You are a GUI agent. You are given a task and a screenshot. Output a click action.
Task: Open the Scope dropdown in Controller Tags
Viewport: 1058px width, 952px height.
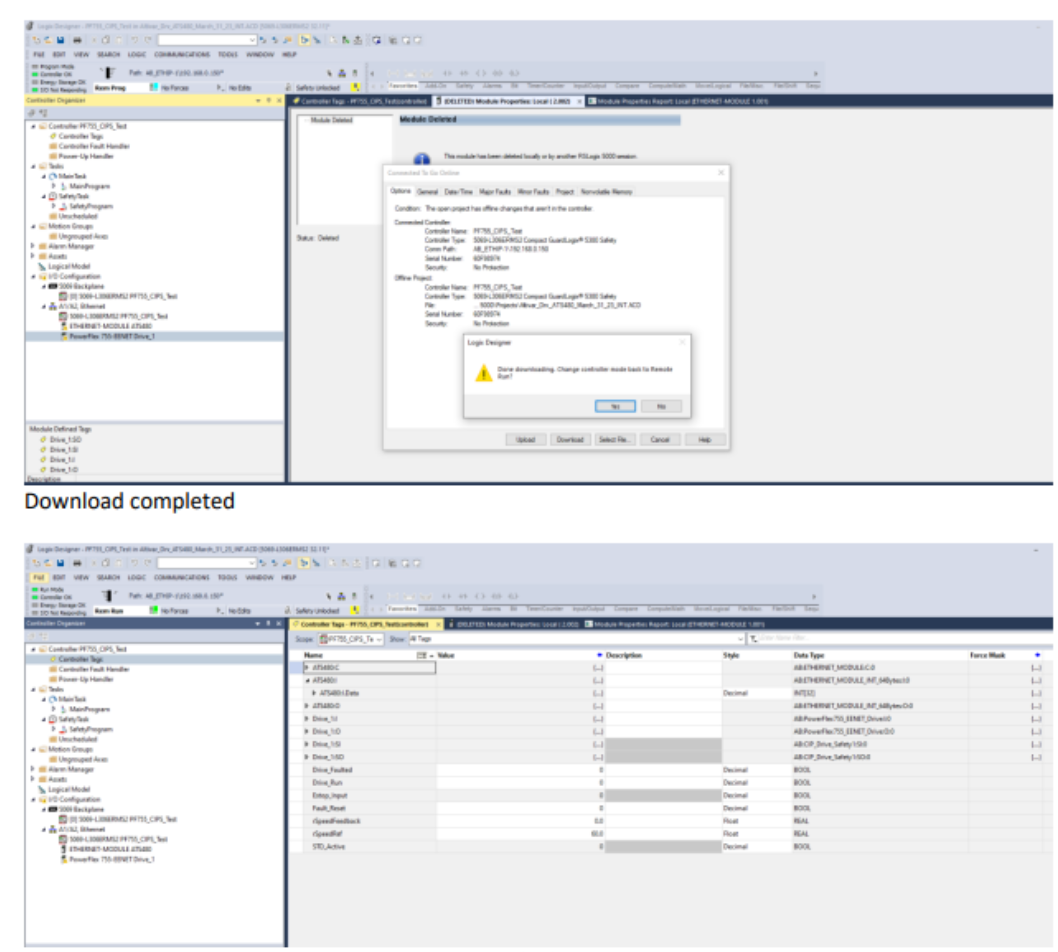click(x=379, y=638)
